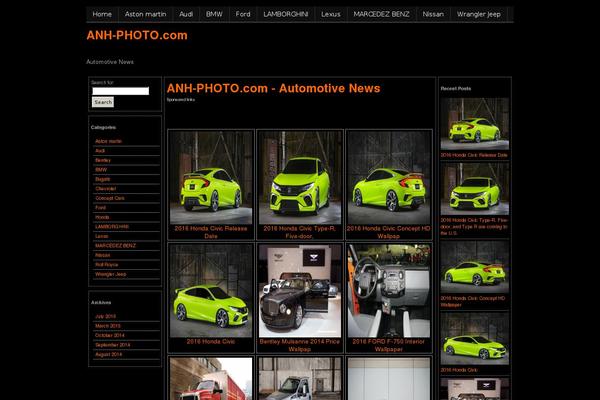Image resolution: width=600 pixels, height=400 pixels.
Task: Open the Lexus category in the sidebar
Action: click(x=101, y=236)
